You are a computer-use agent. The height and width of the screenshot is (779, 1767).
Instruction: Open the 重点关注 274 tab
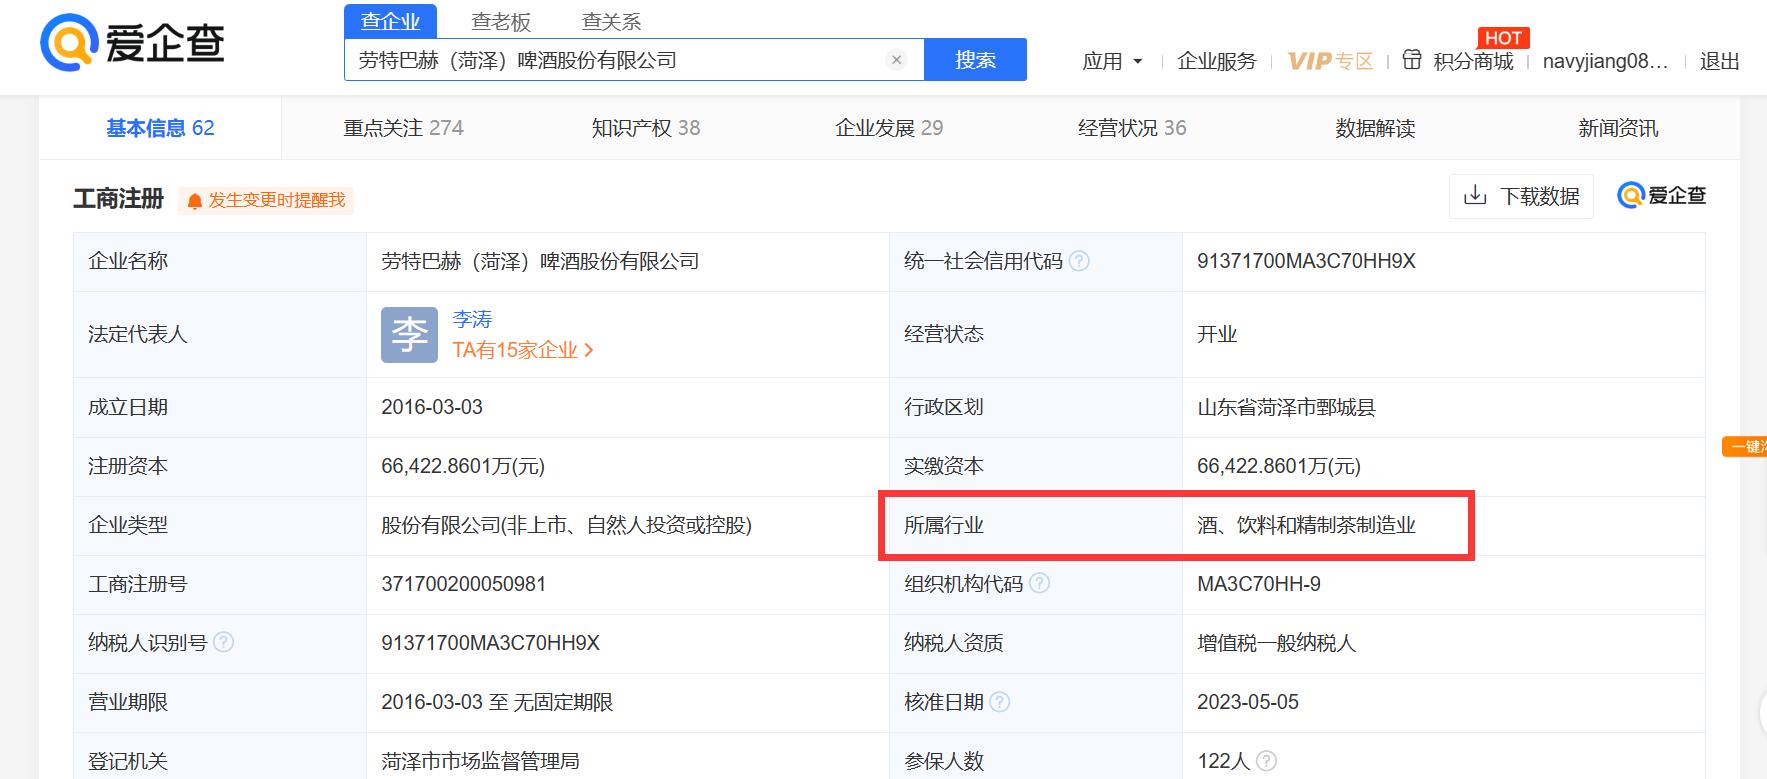click(x=403, y=128)
